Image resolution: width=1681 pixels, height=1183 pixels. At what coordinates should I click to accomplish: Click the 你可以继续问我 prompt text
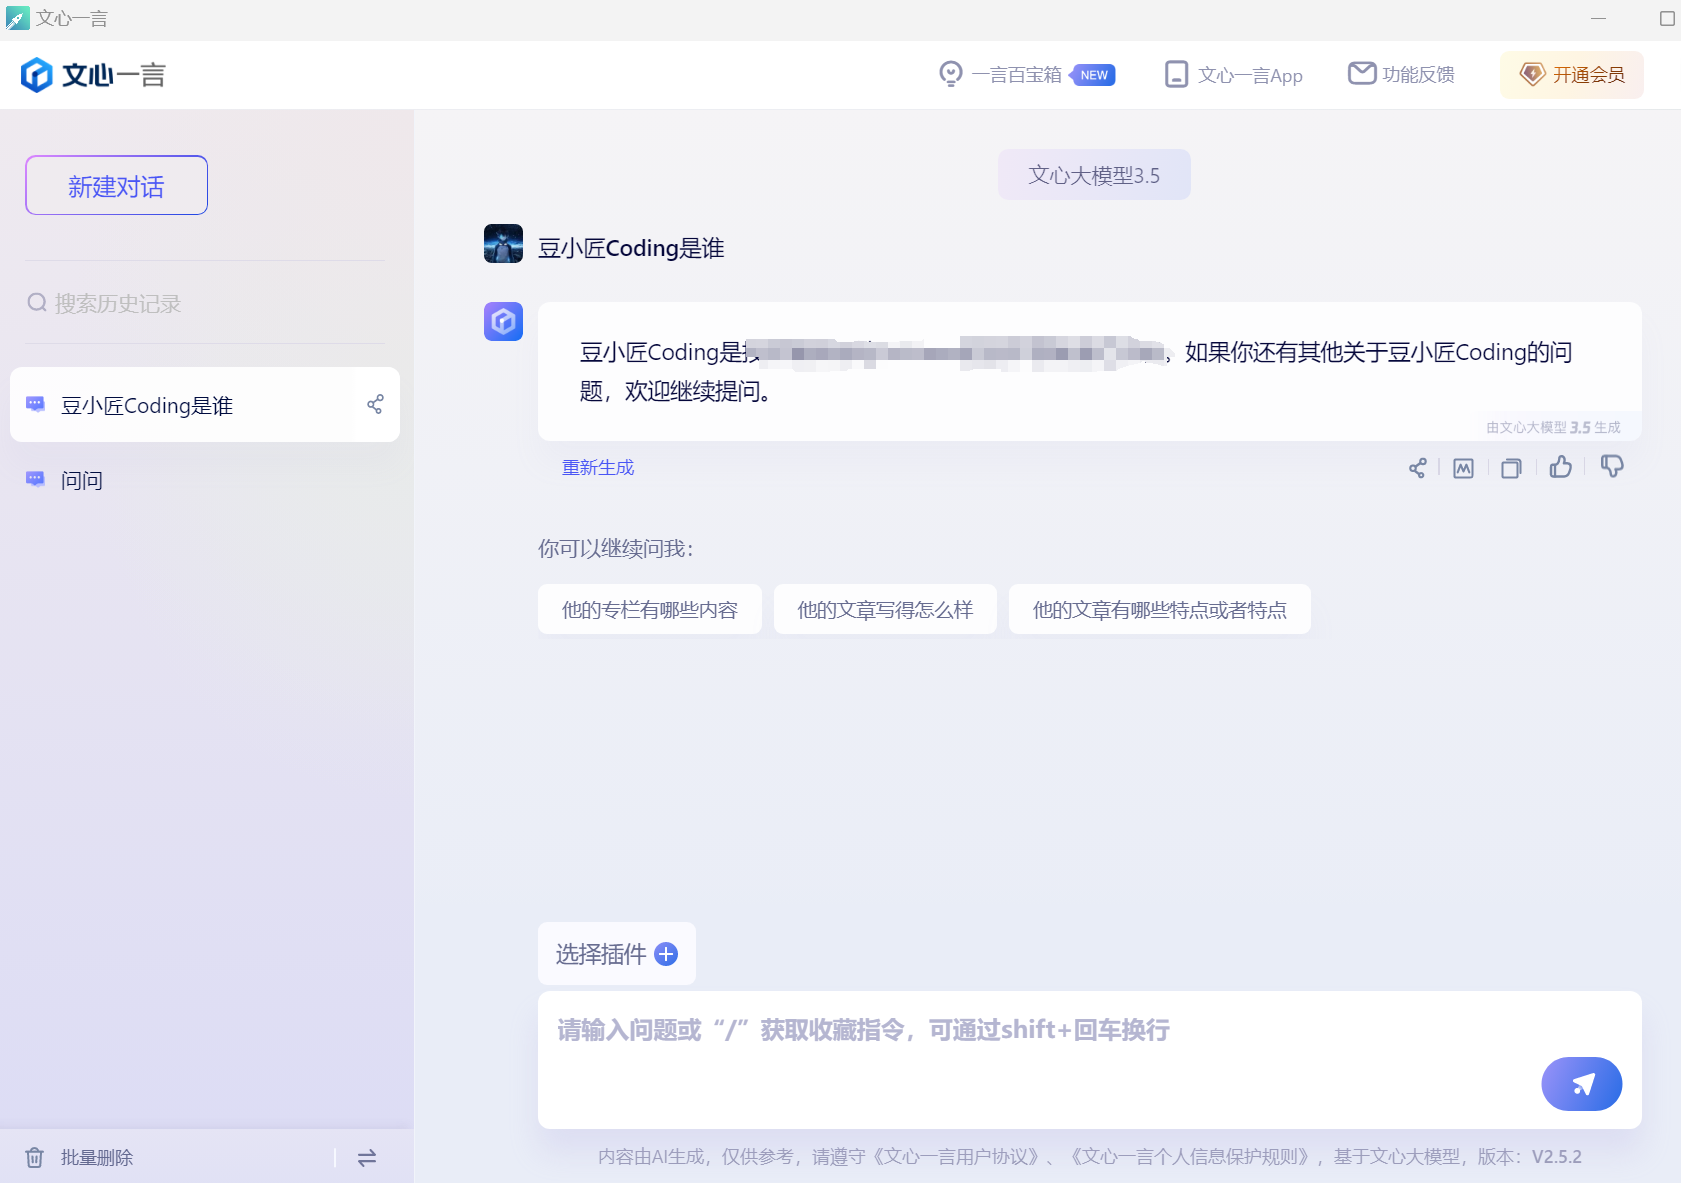(616, 548)
